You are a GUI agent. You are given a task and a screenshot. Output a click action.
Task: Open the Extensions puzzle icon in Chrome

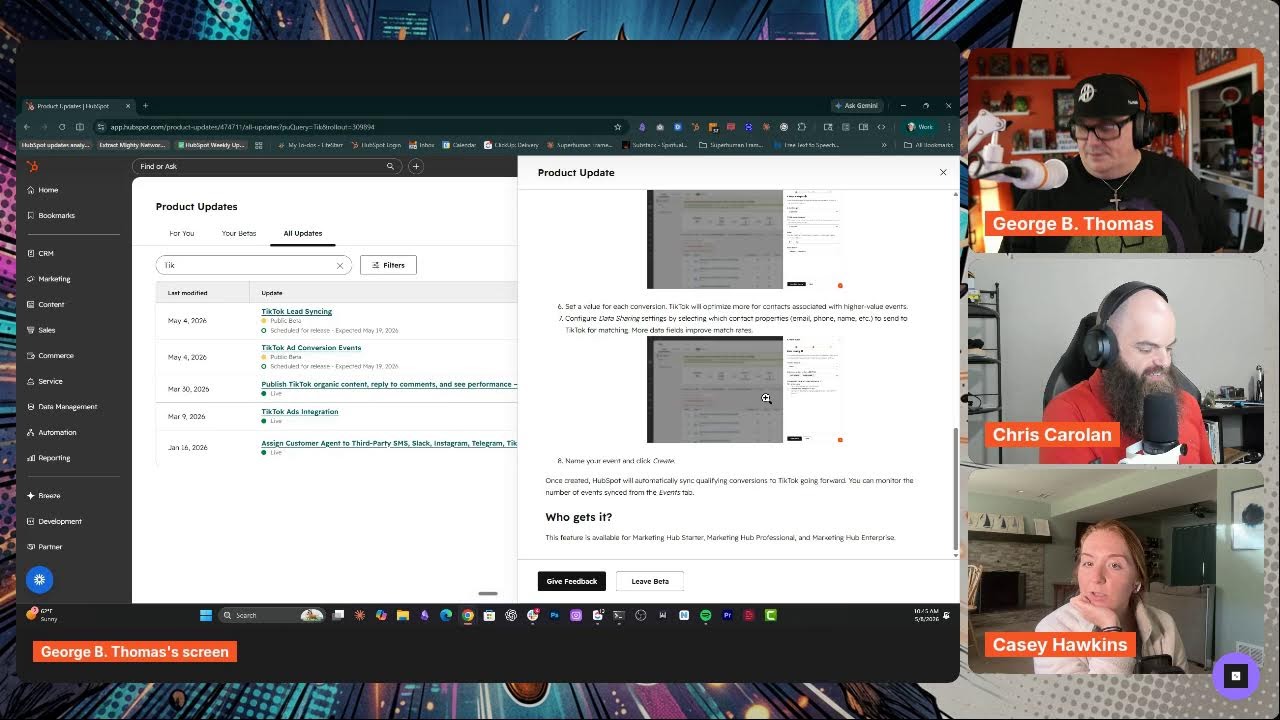(x=802, y=127)
